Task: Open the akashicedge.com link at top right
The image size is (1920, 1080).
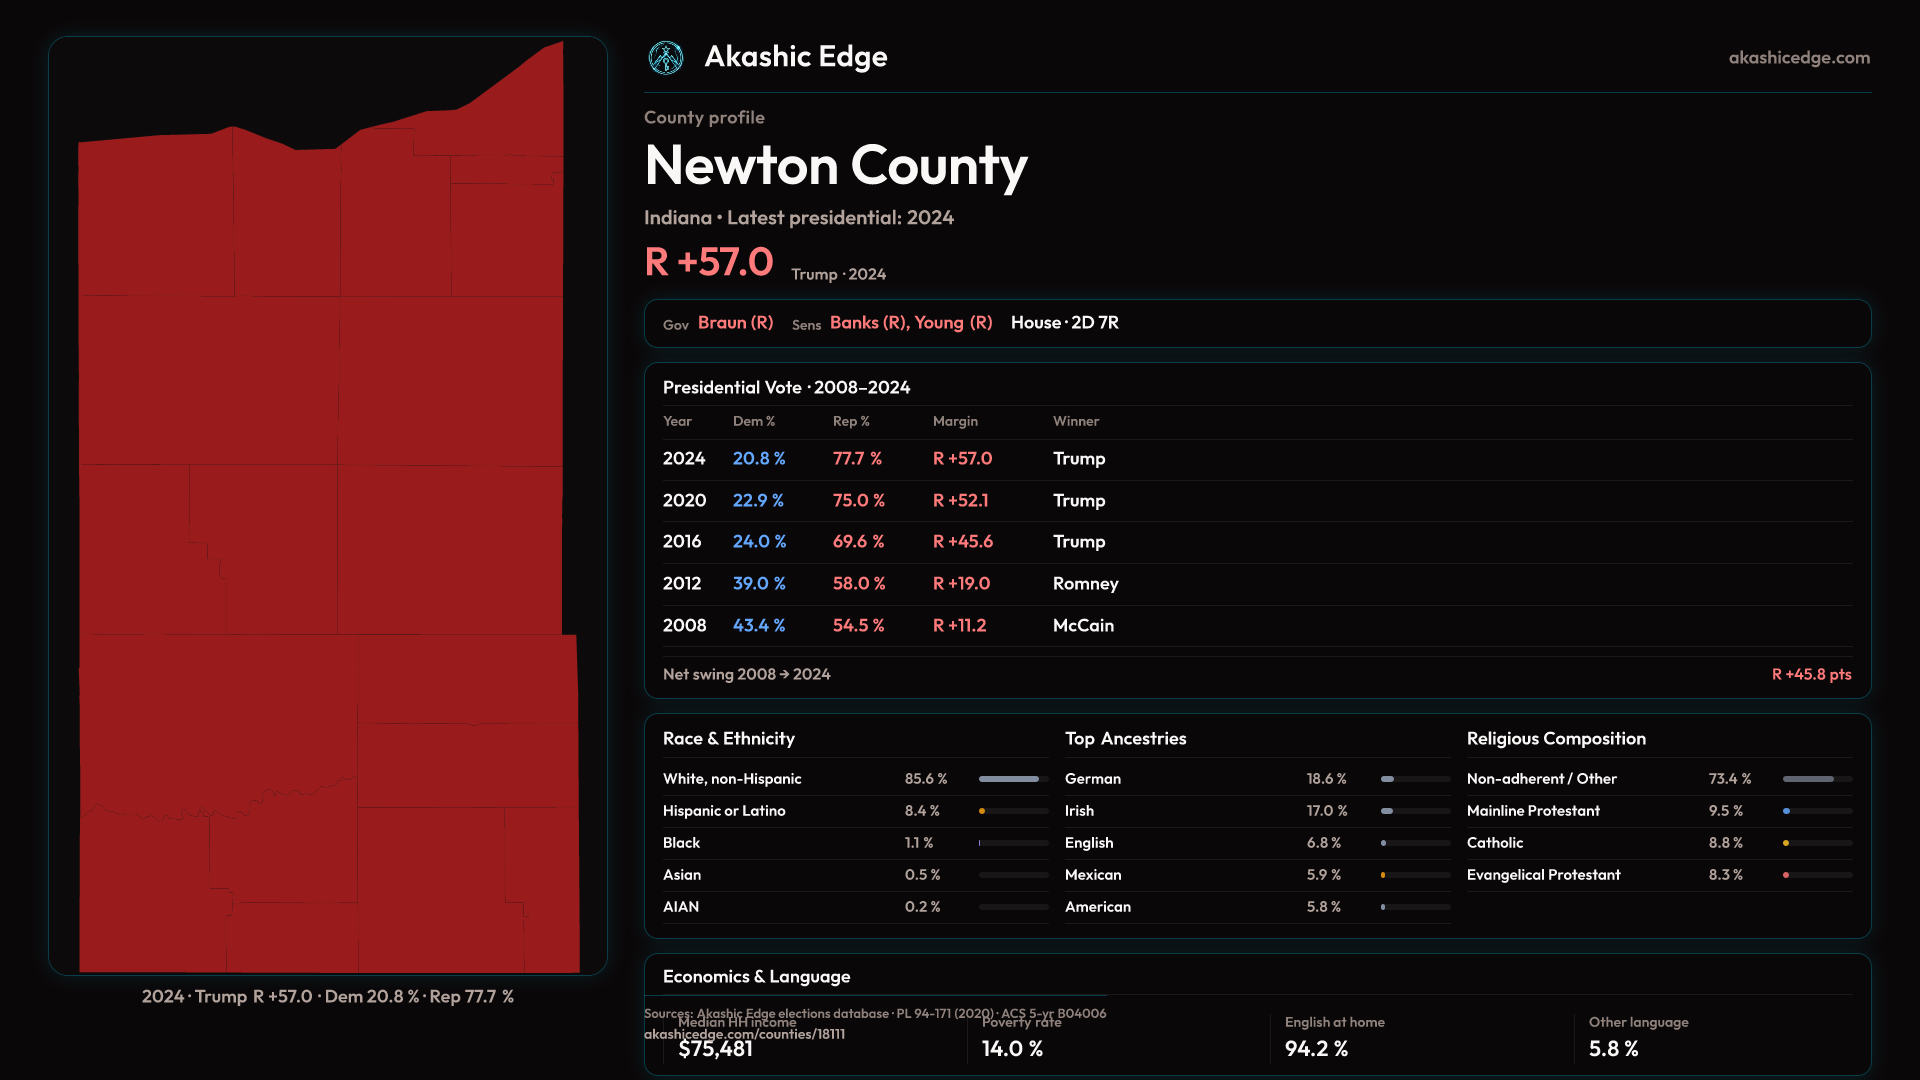Action: point(1799,58)
